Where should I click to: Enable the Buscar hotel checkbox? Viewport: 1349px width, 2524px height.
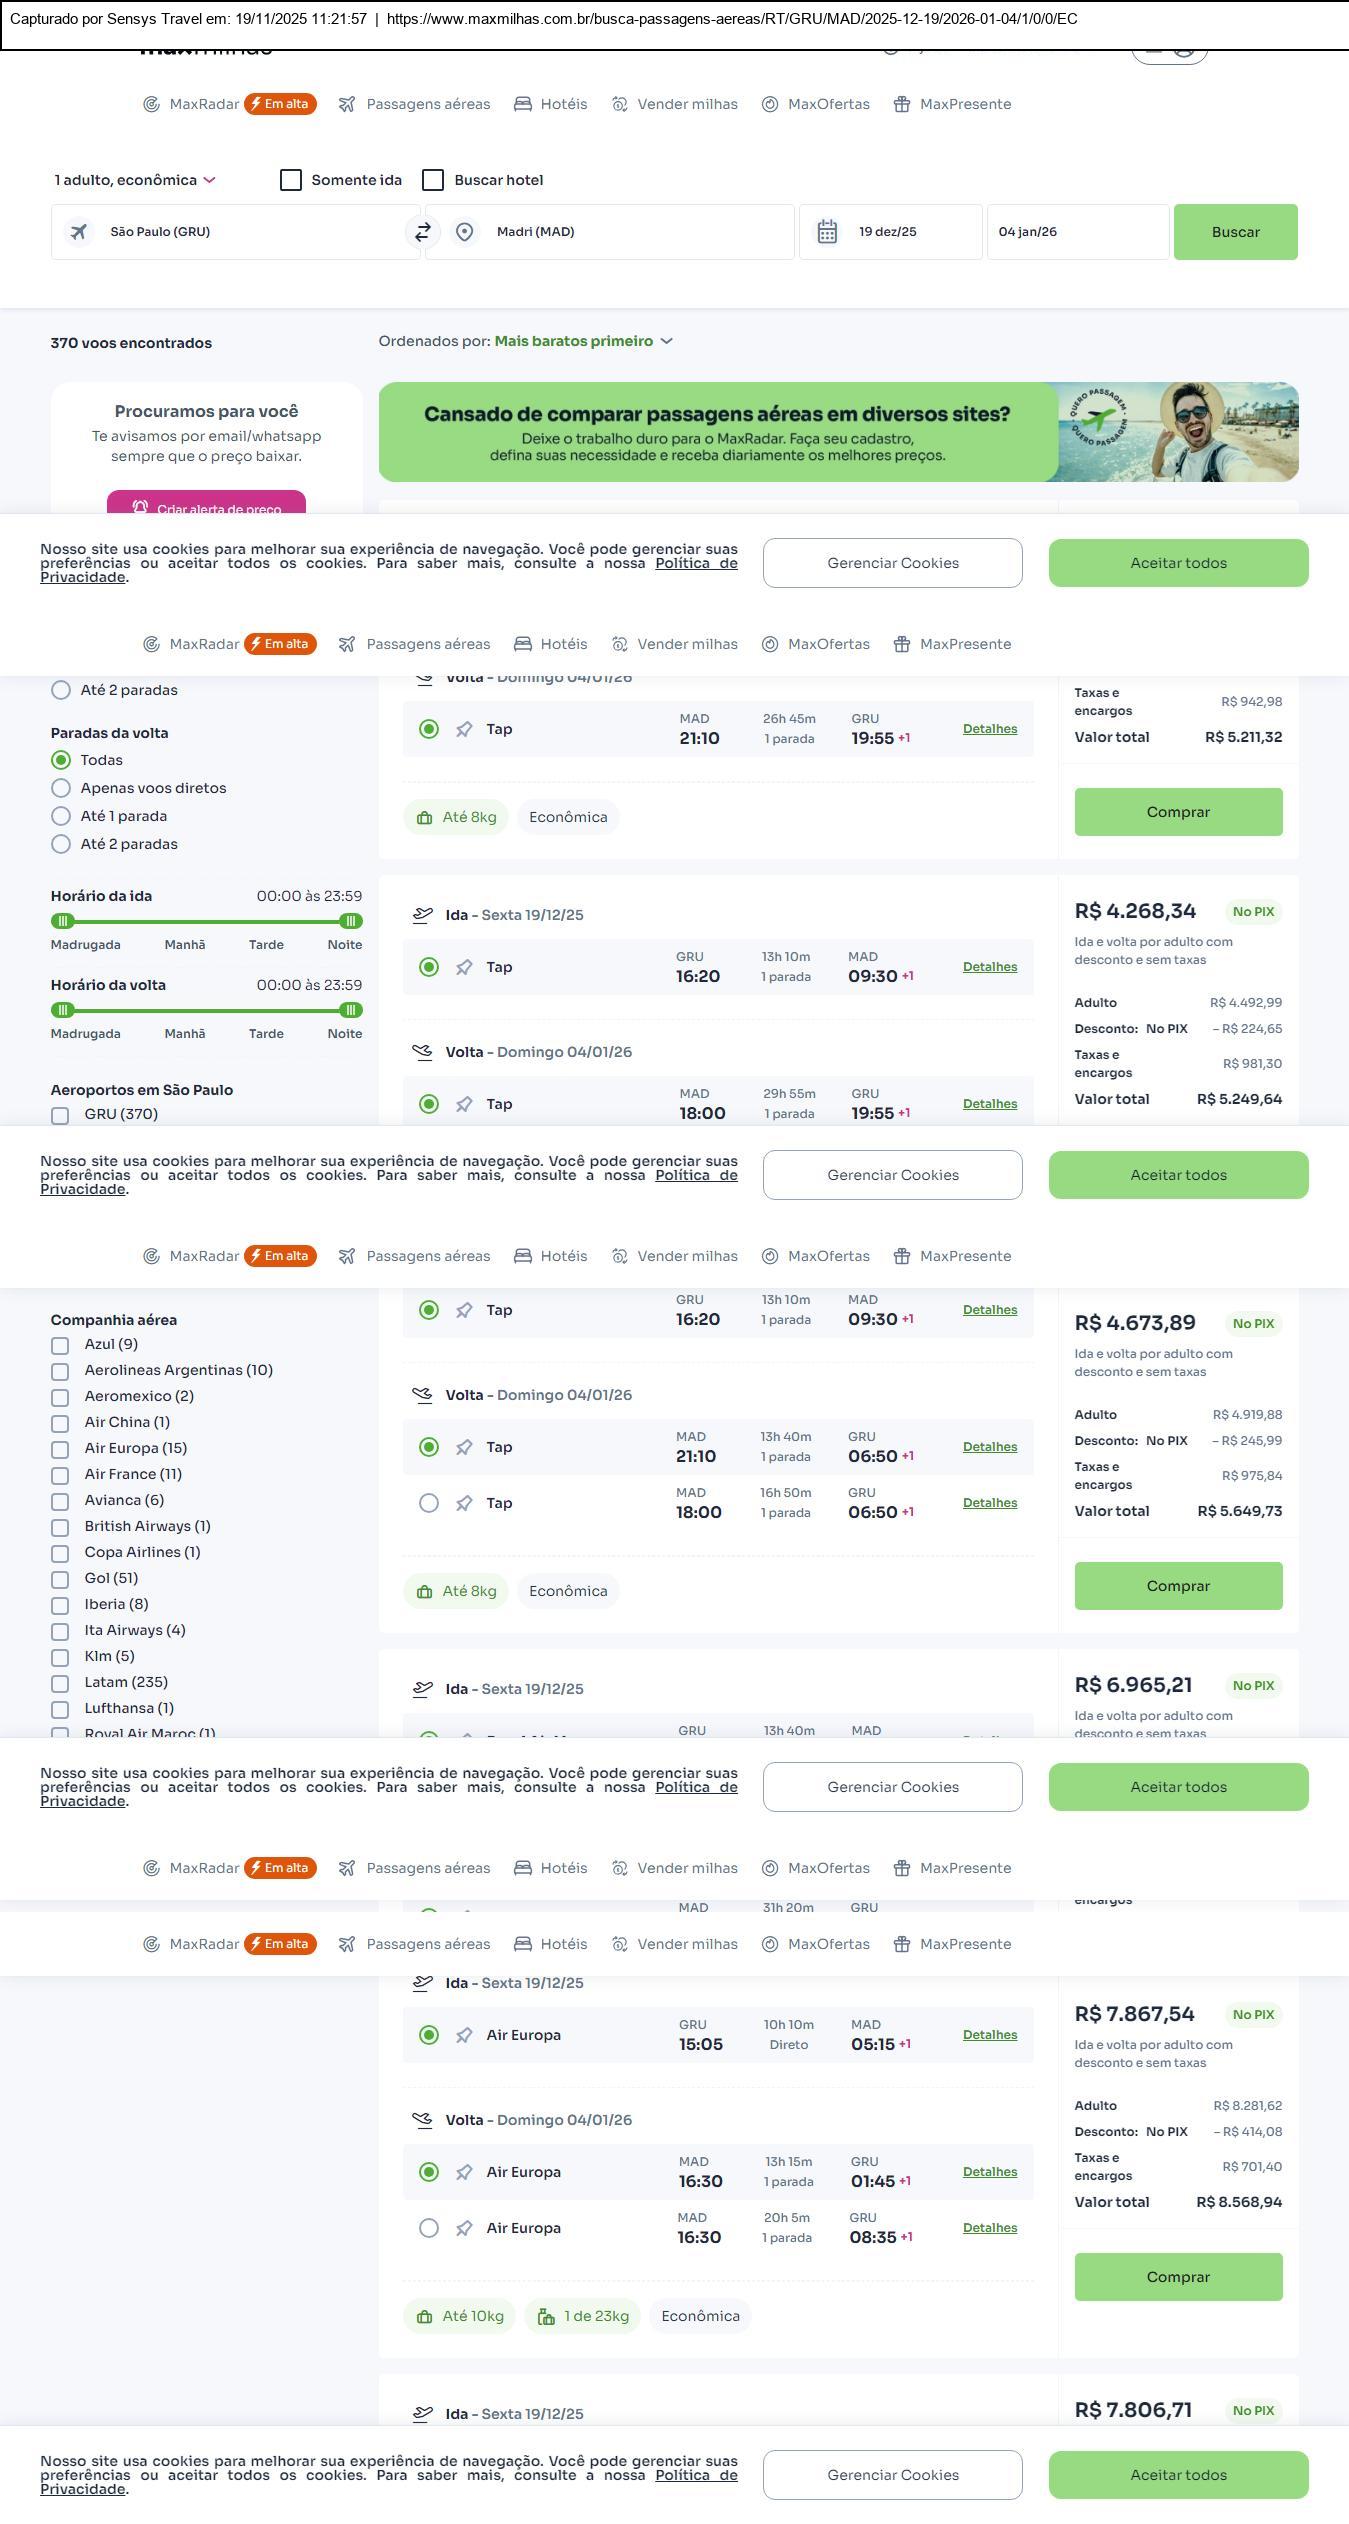(433, 180)
